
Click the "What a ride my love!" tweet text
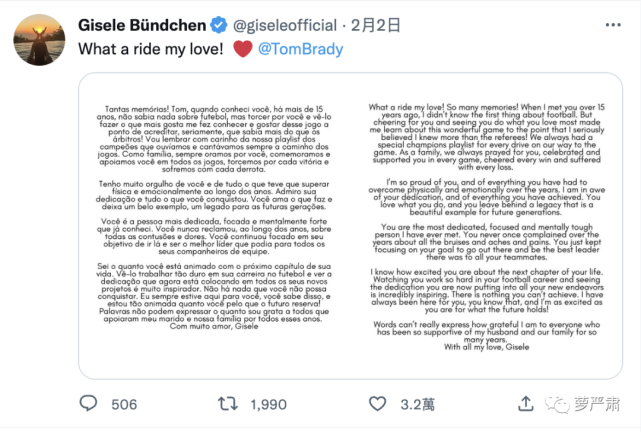pos(133,47)
